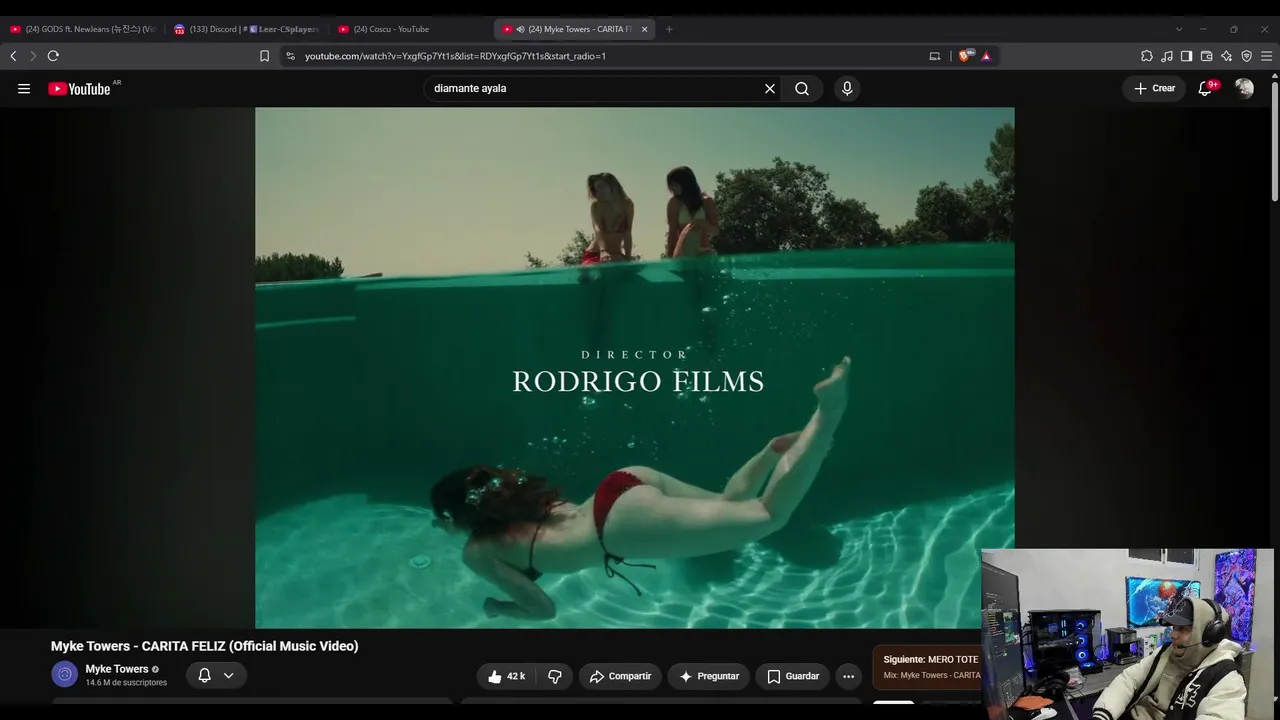1280x720 pixels.
Task: Save the video with Guardar
Action: pyautogui.click(x=792, y=676)
